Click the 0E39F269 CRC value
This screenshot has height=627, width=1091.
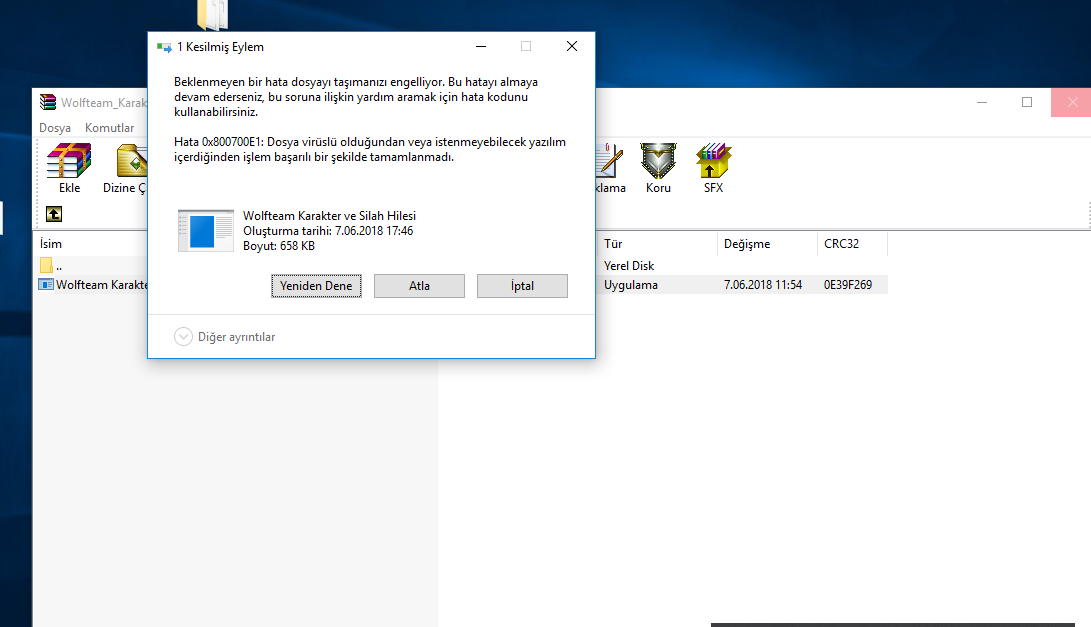(847, 285)
